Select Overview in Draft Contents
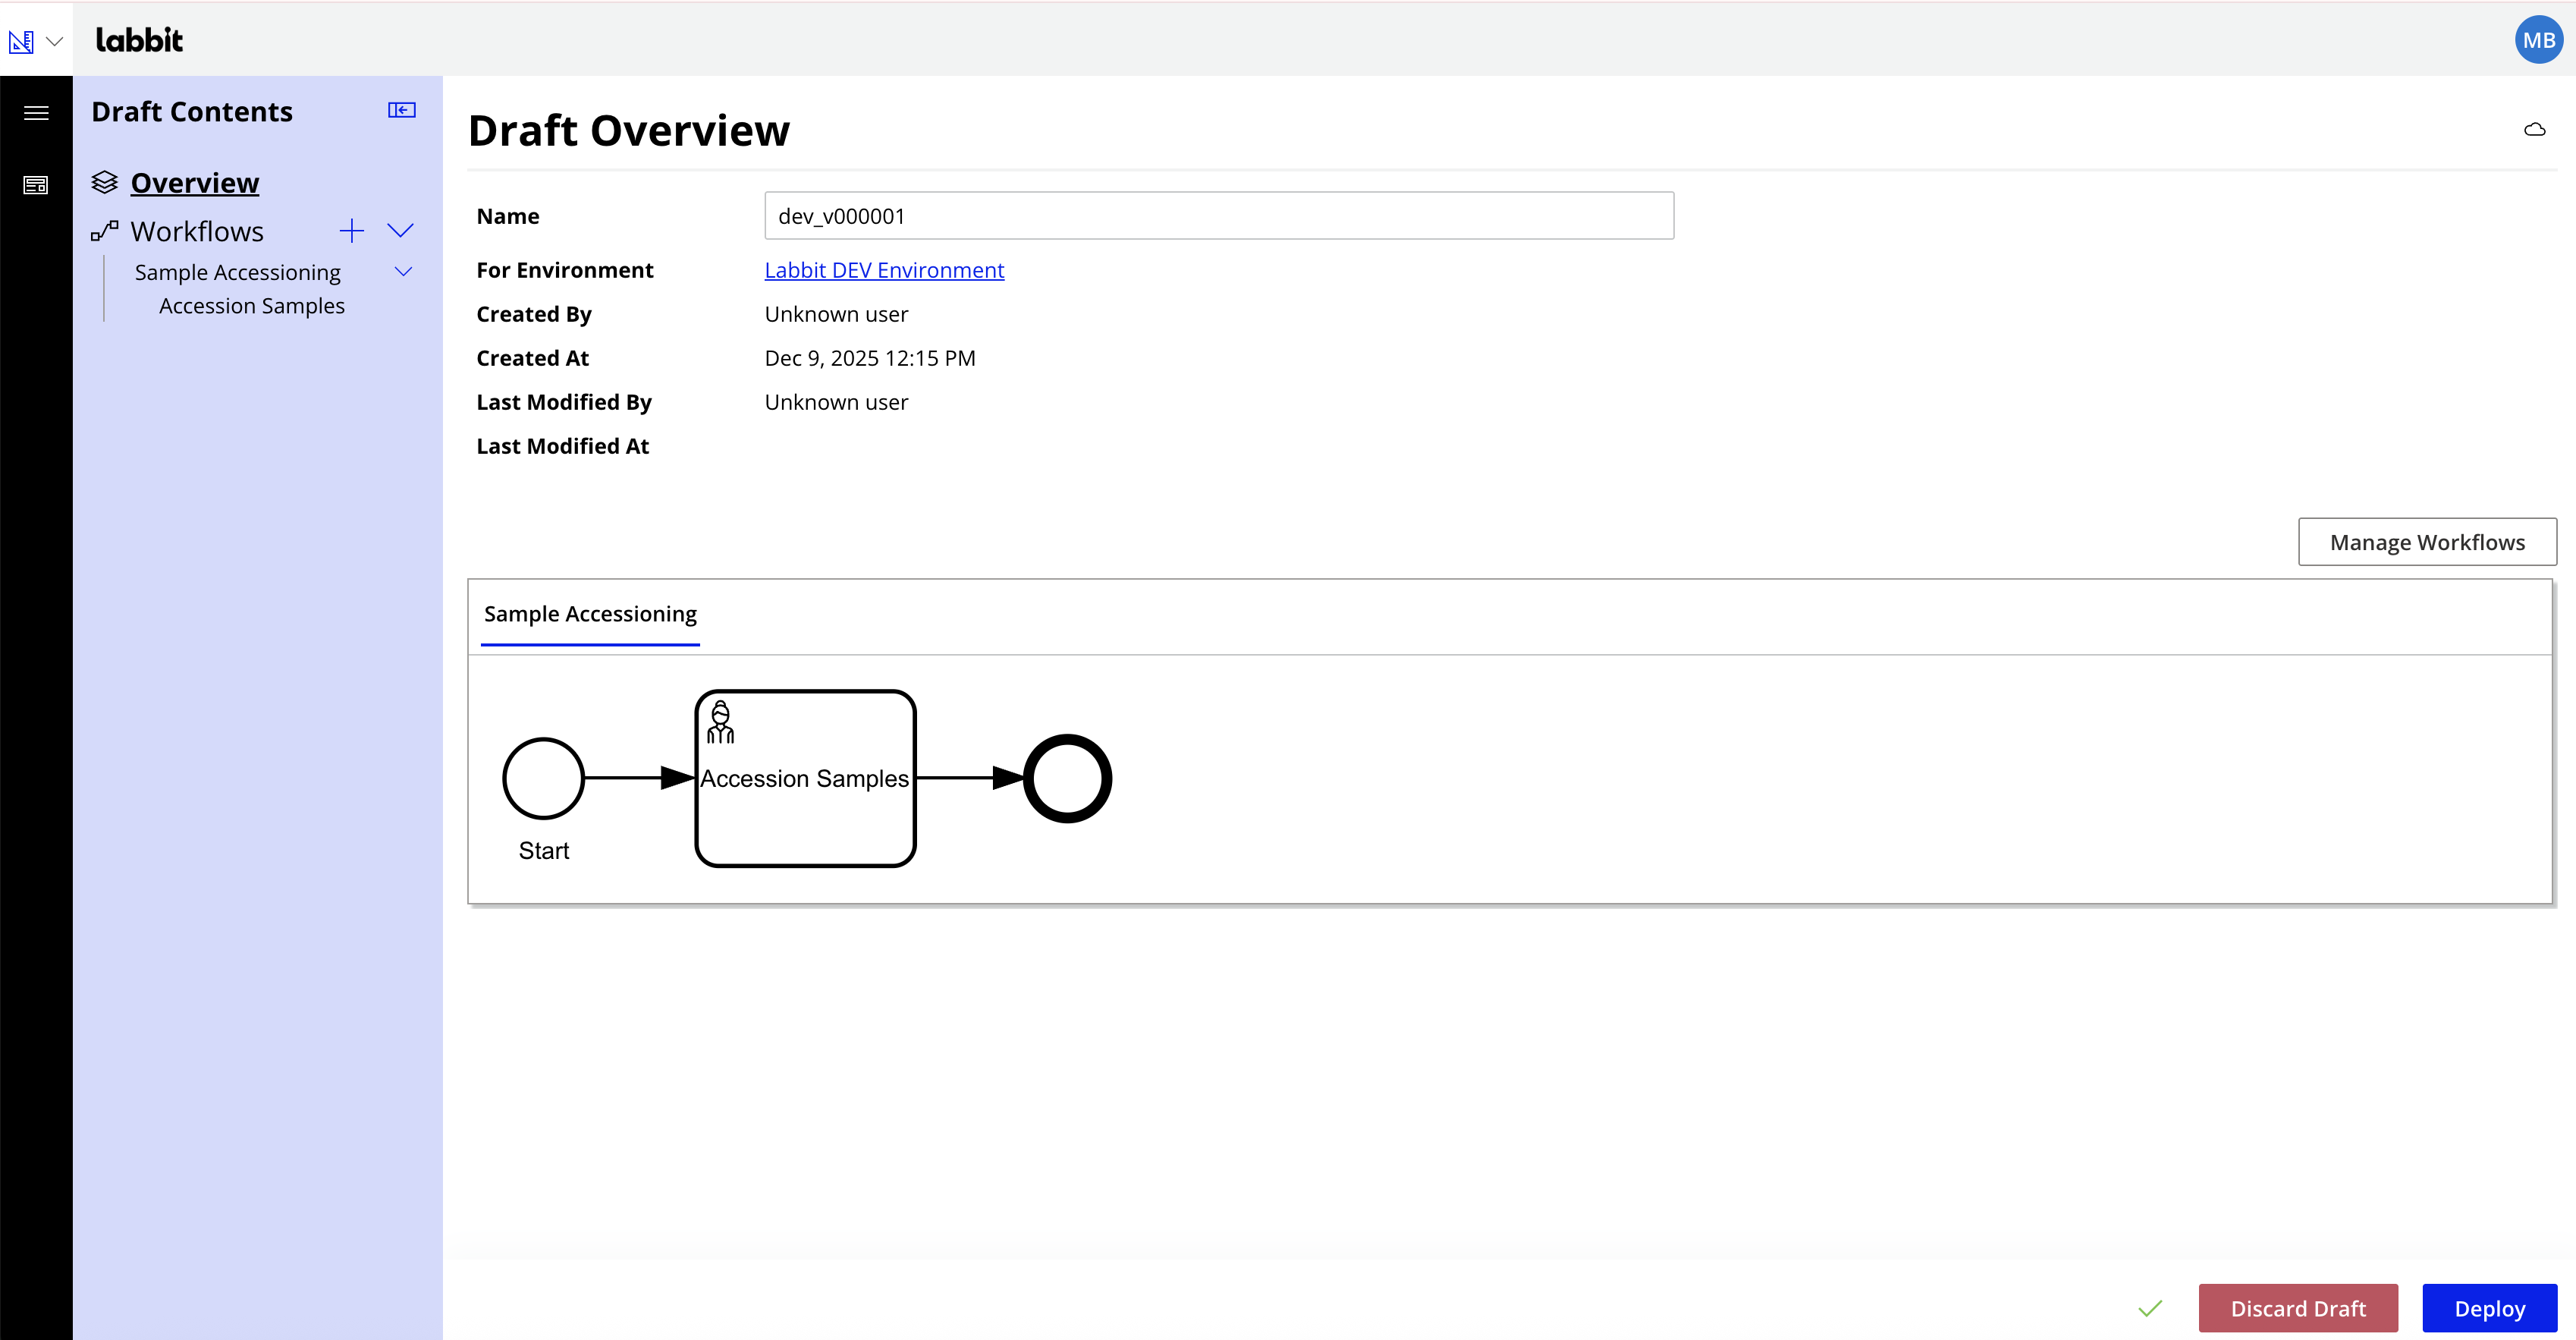 pyautogui.click(x=194, y=182)
